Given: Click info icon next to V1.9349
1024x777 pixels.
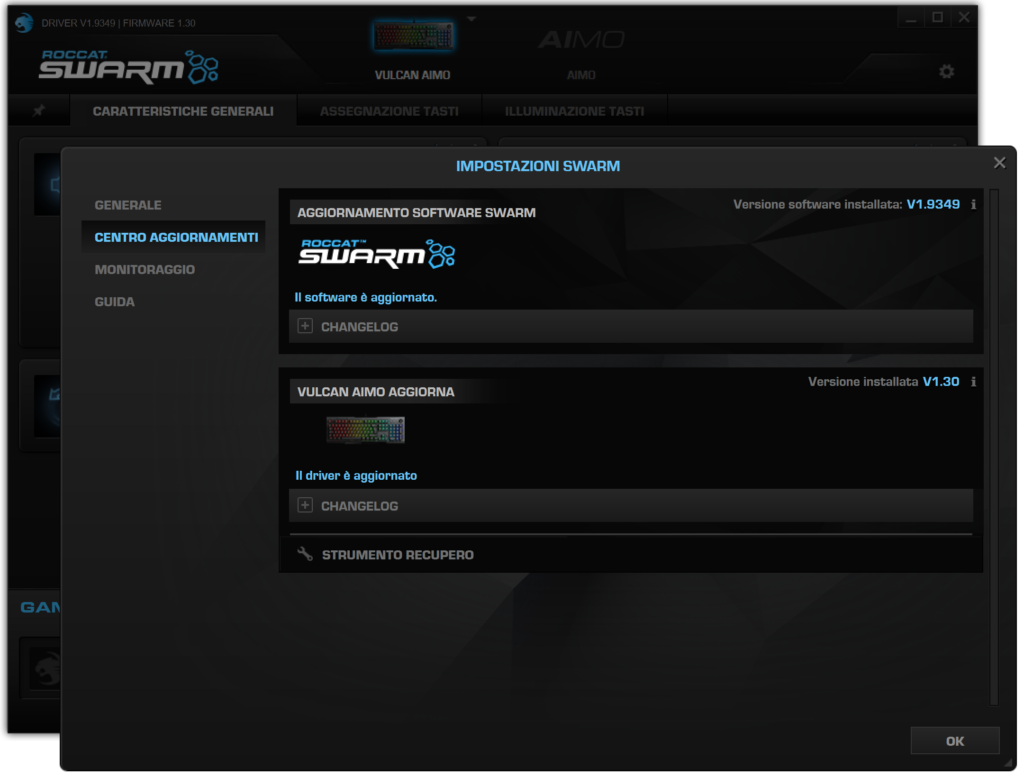Looking at the screenshot, I should 973,204.
